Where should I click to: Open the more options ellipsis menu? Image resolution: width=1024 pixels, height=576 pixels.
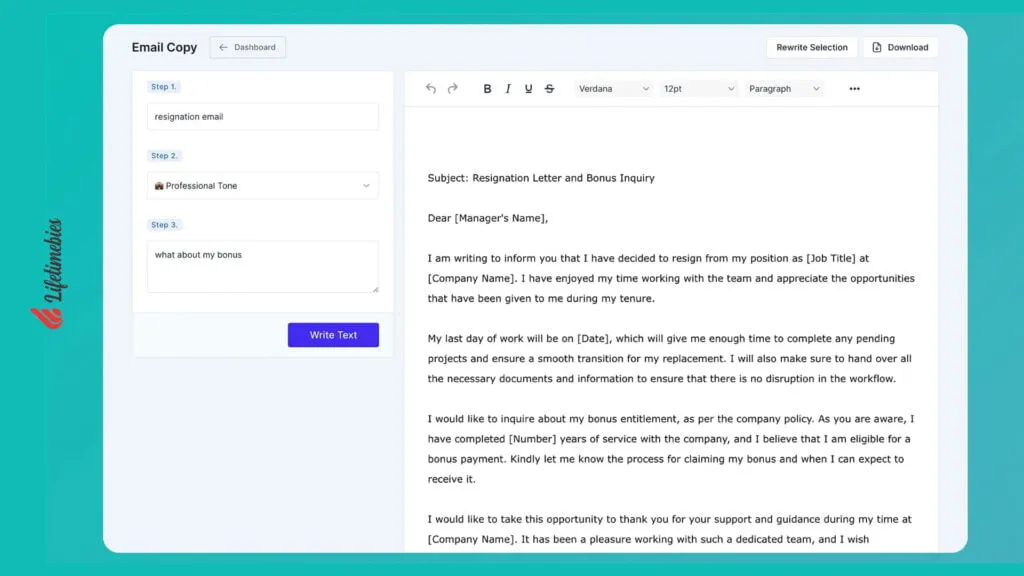[854, 88]
